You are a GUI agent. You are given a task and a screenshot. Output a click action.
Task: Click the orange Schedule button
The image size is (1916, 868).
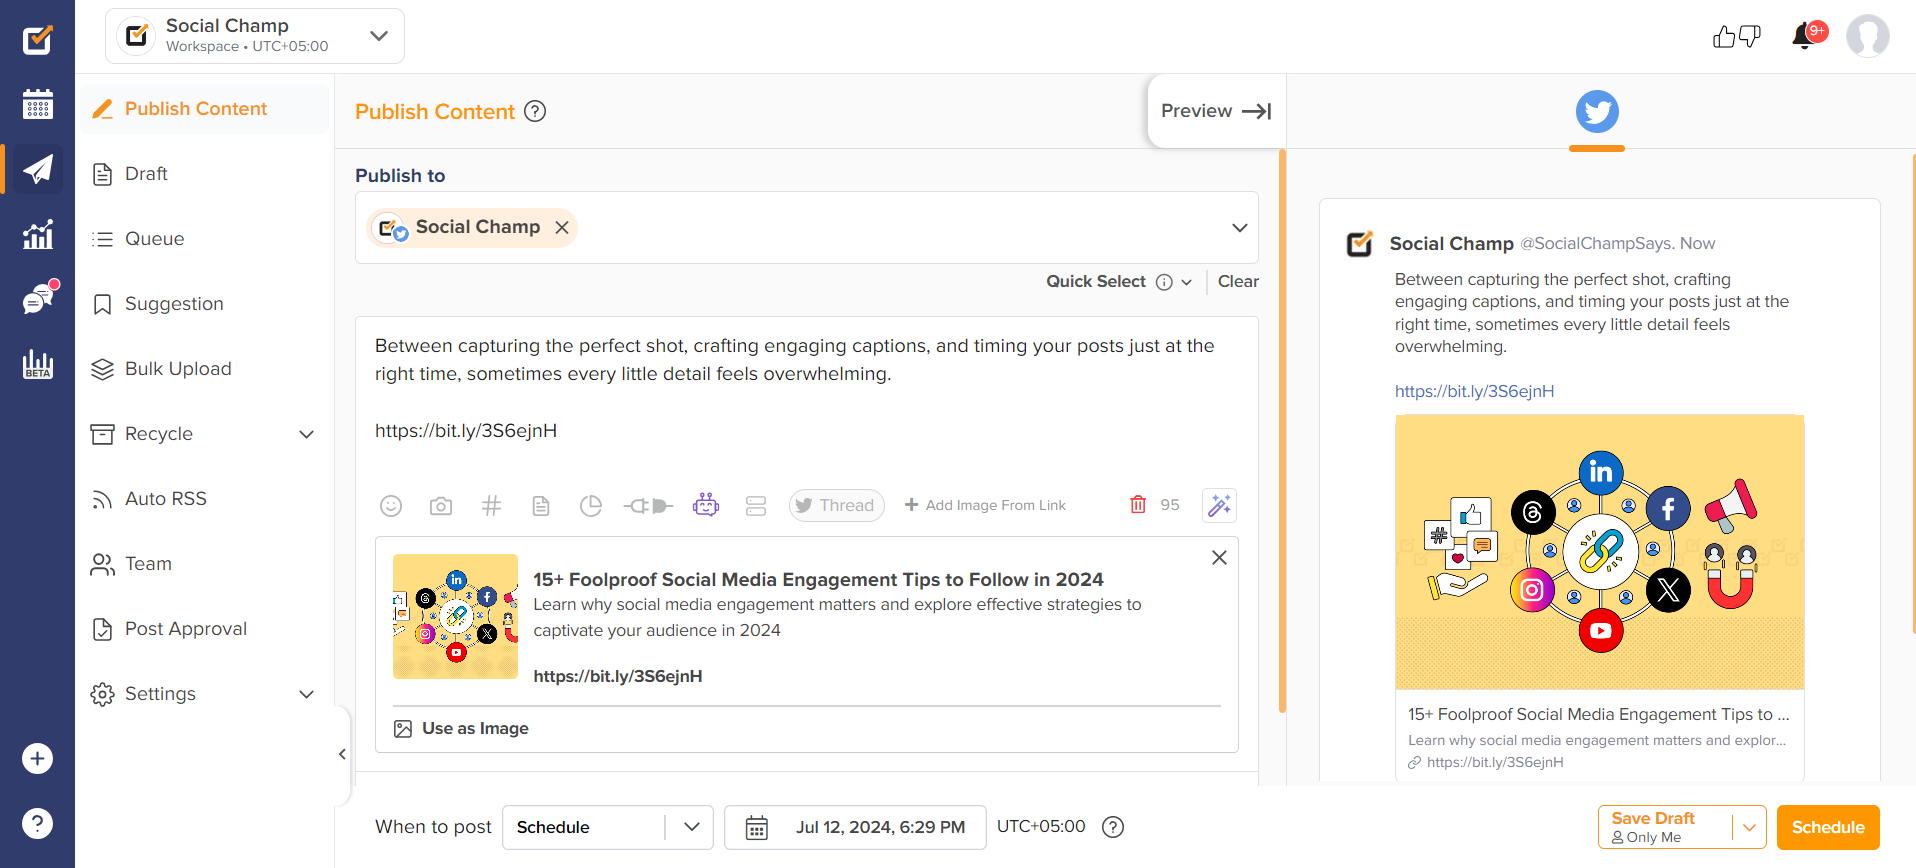(1828, 827)
